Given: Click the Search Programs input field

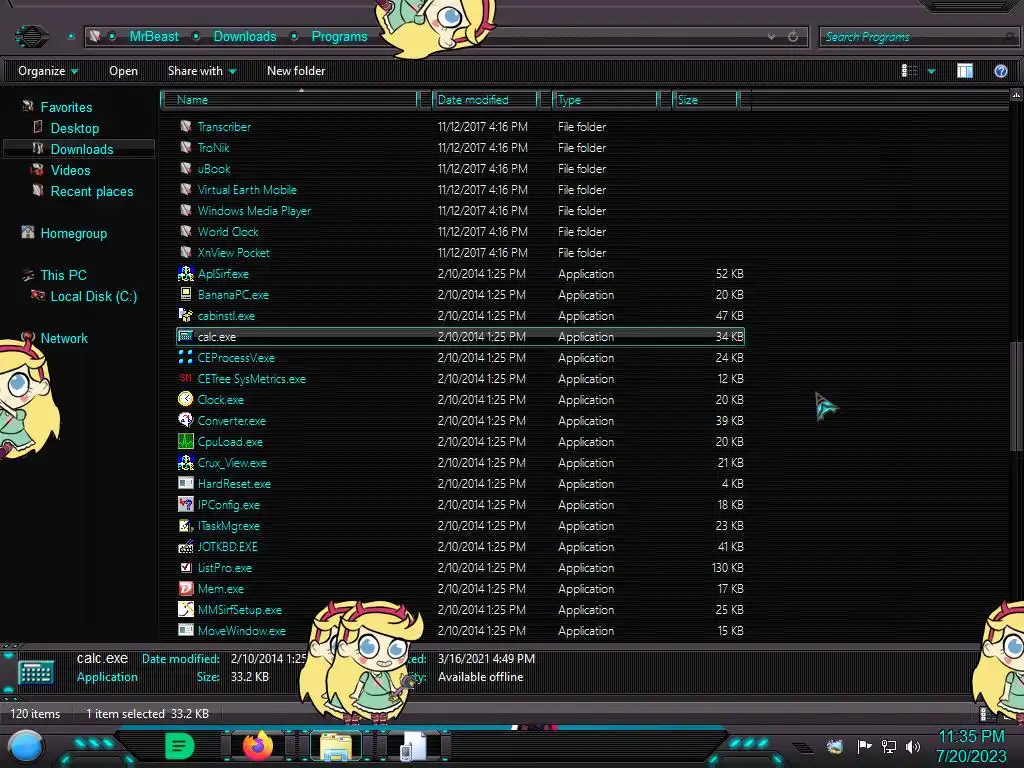Looking at the screenshot, I should click(918, 37).
